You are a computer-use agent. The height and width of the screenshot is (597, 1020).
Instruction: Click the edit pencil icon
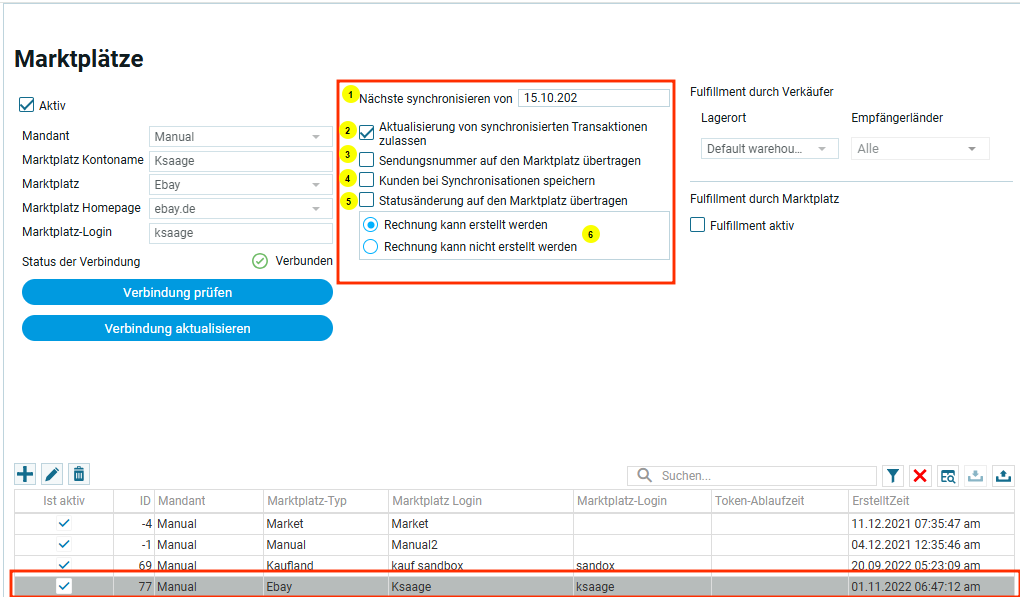click(52, 475)
